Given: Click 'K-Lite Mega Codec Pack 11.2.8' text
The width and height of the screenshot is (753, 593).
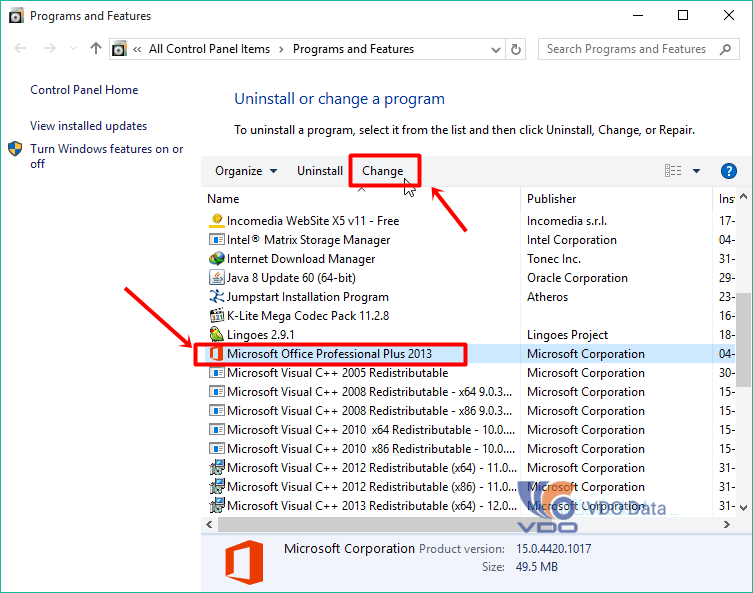Looking at the screenshot, I should (x=308, y=316).
